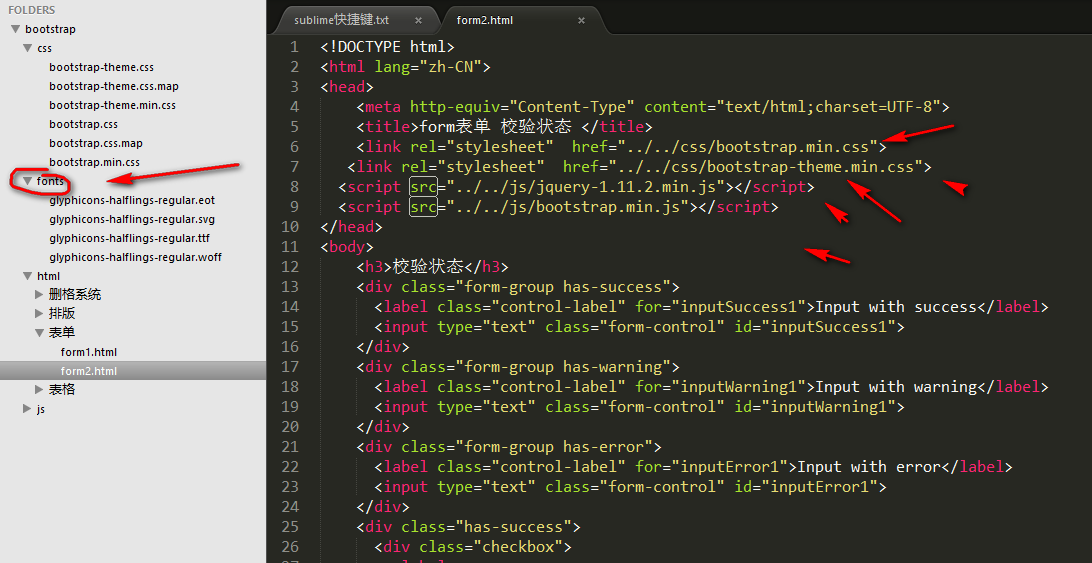Open bootstrap.min.css from the sidebar
The image size is (1092, 563).
click(x=95, y=162)
